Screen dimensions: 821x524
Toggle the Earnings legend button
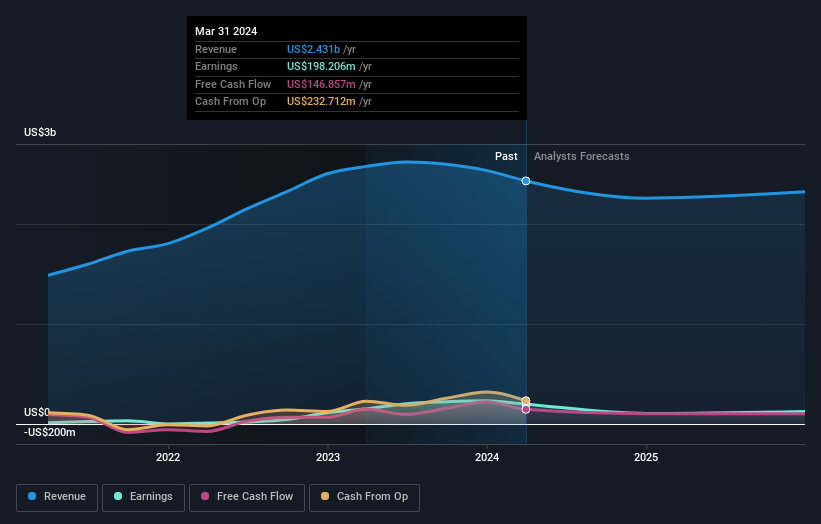[x=143, y=497]
